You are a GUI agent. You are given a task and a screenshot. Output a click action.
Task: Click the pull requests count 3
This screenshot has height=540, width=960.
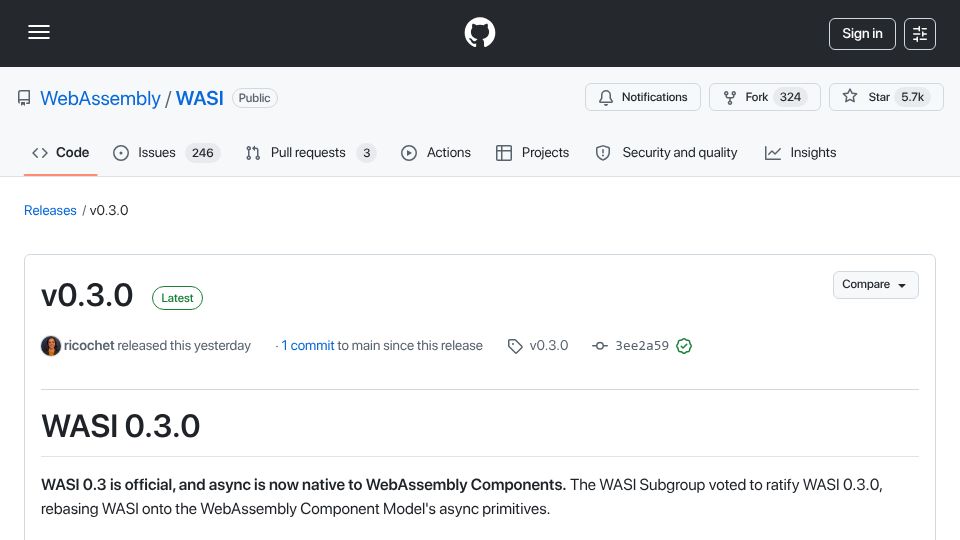pyautogui.click(x=367, y=152)
